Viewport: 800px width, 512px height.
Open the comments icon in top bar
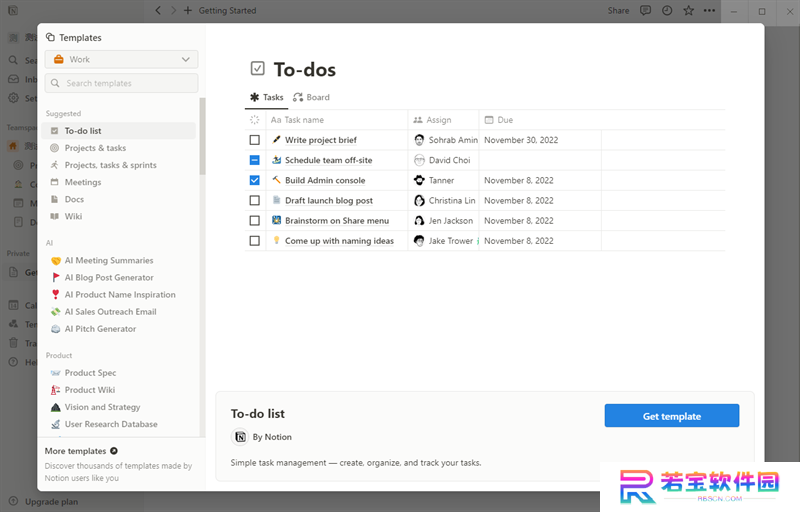point(645,10)
